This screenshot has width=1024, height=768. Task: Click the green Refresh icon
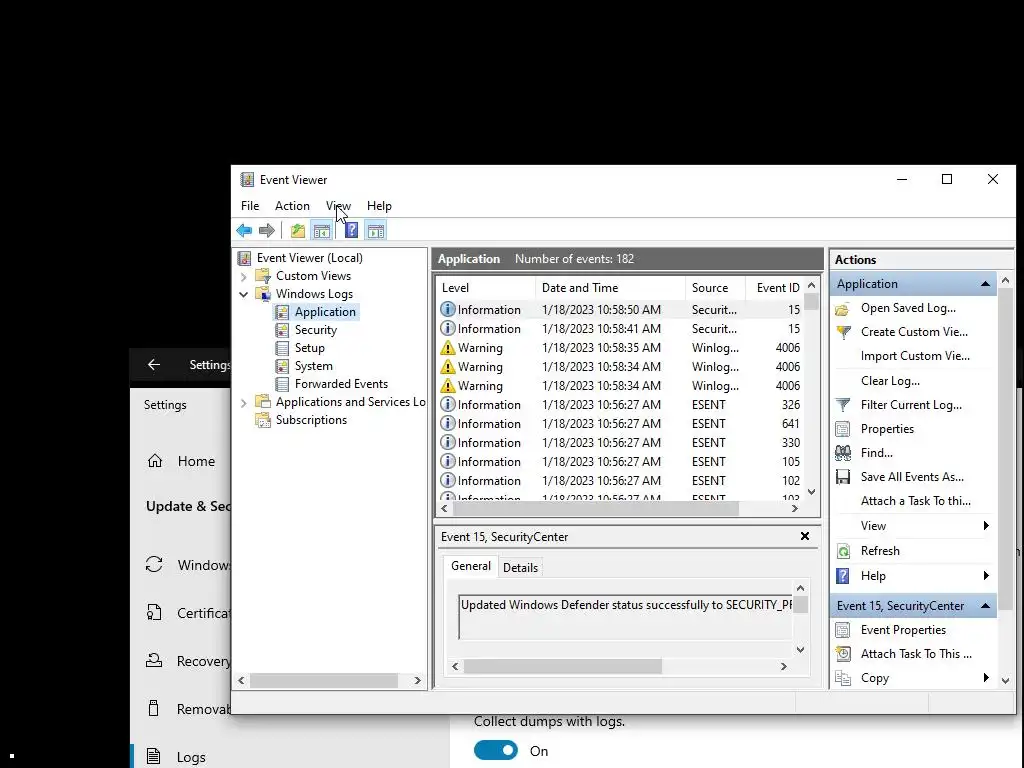(x=843, y=551)
